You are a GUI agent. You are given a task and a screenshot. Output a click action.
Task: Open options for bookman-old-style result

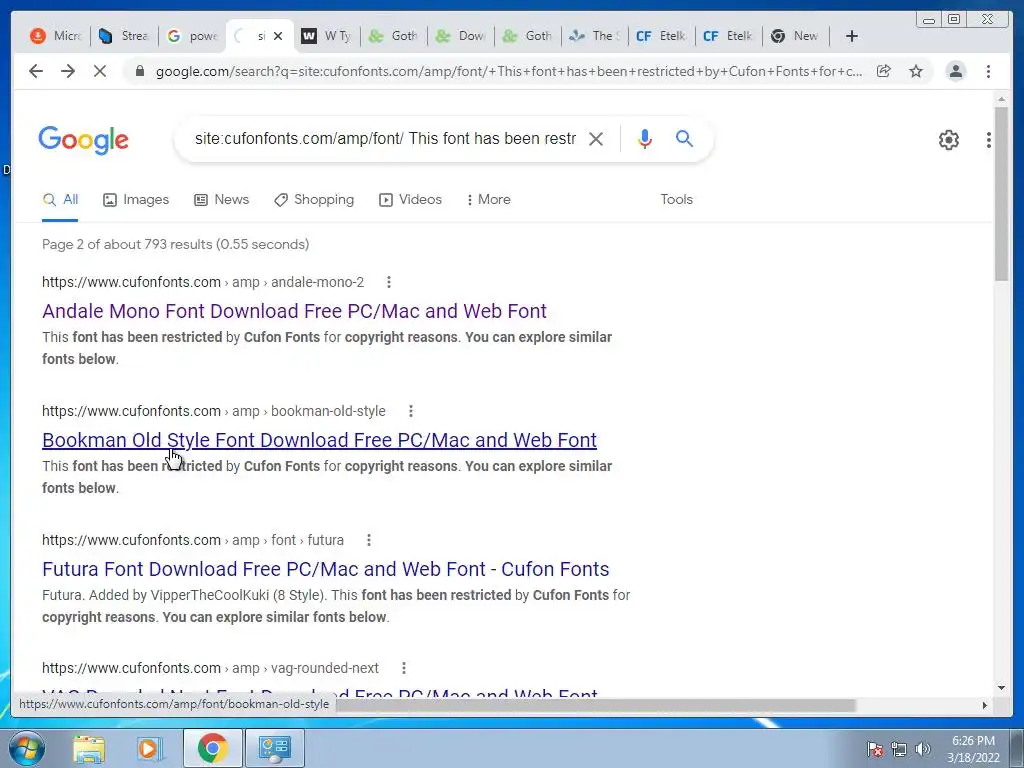coord(411,411)
